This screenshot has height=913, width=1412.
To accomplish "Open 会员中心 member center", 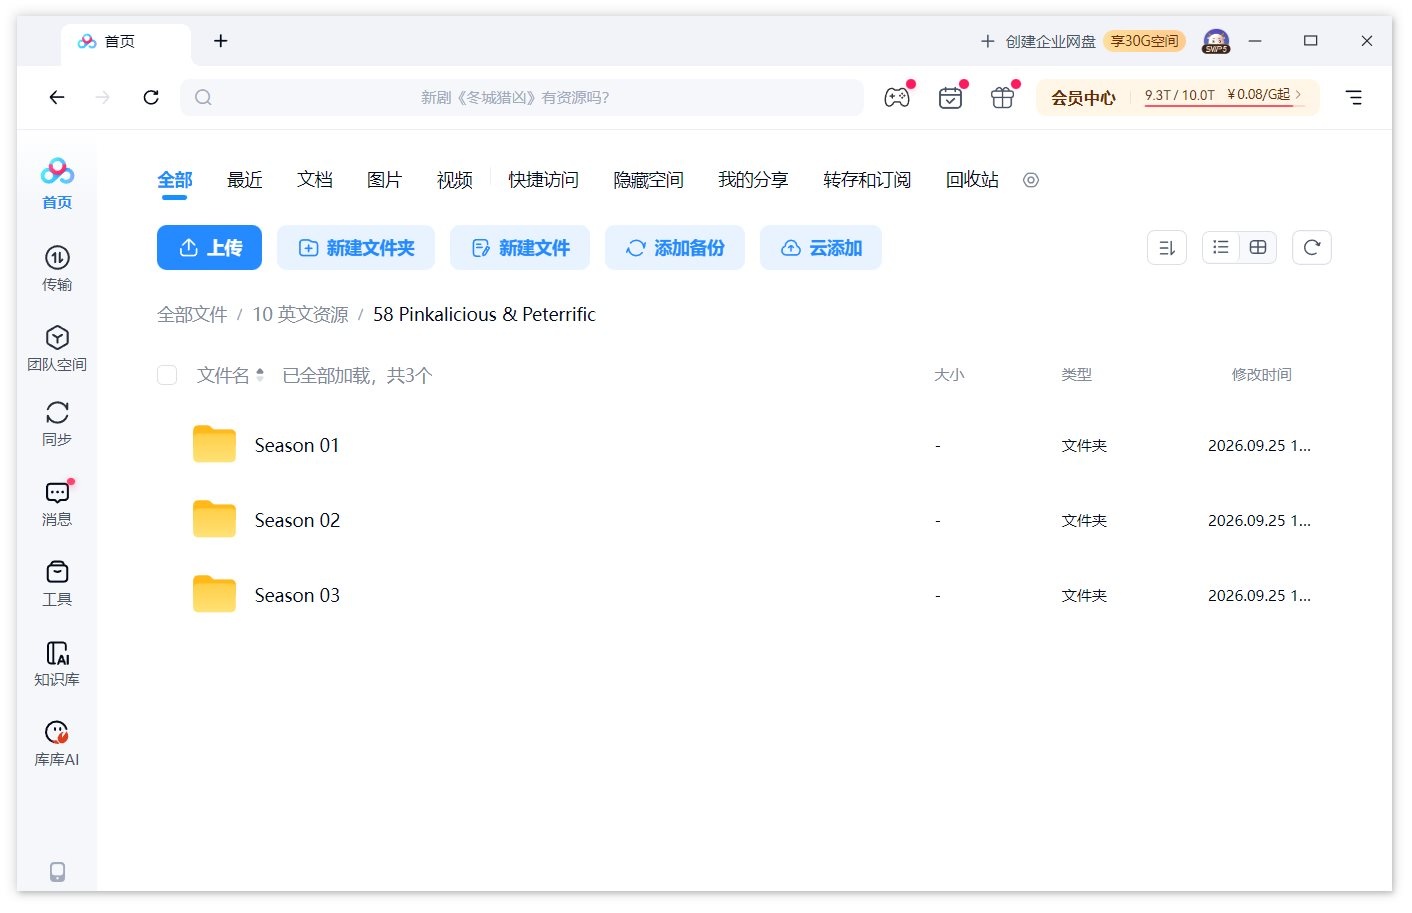I will tap(1083, 97).
